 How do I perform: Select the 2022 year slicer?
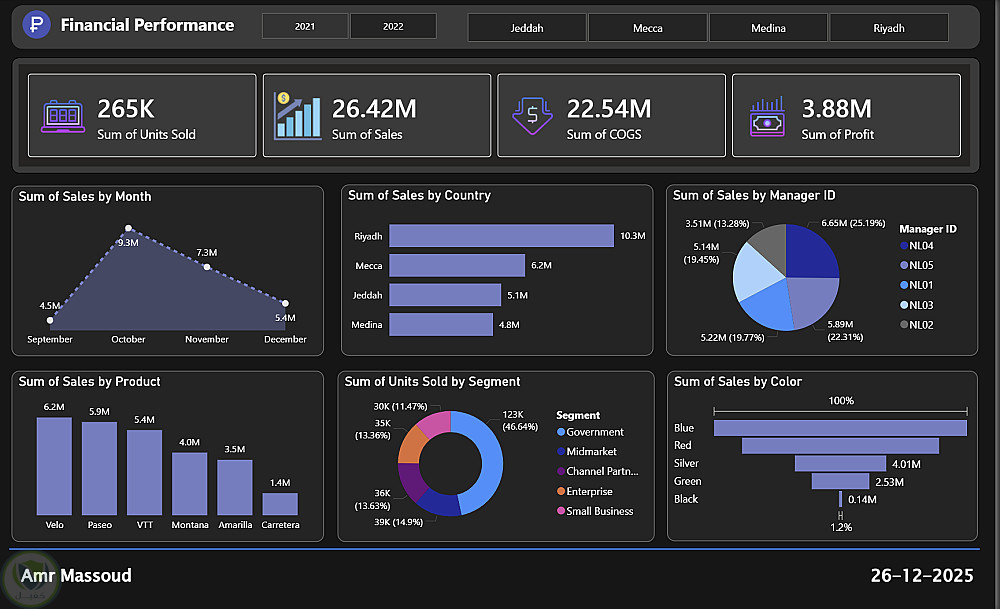click(x=393, y=26)
